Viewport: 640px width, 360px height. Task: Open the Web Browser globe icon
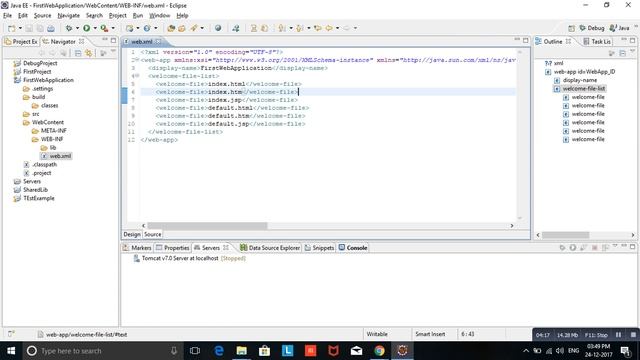pos(218,28)
